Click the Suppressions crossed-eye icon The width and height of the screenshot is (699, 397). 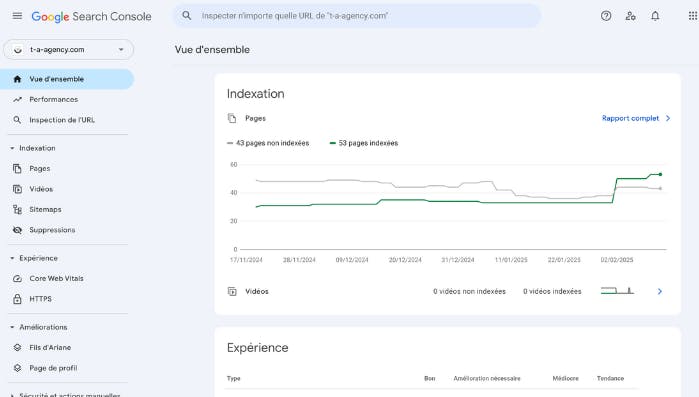coord(17,230)
